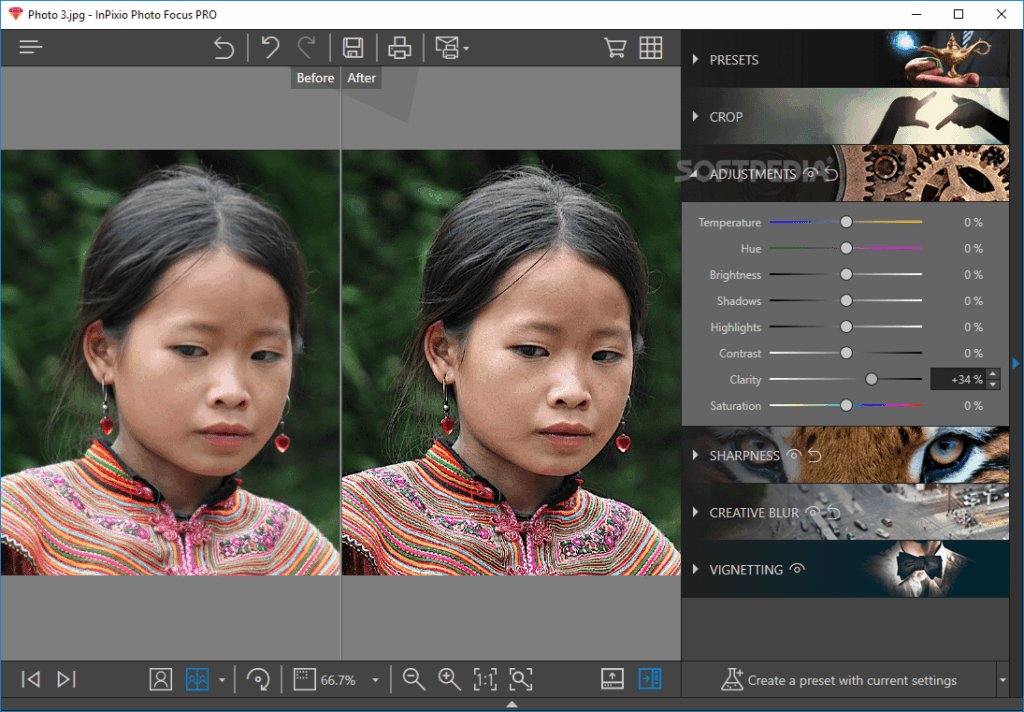Image resolution: width=1024 pixels, height=712 pixels.
Task: Click the After label tab
Action: coord(361,78)
